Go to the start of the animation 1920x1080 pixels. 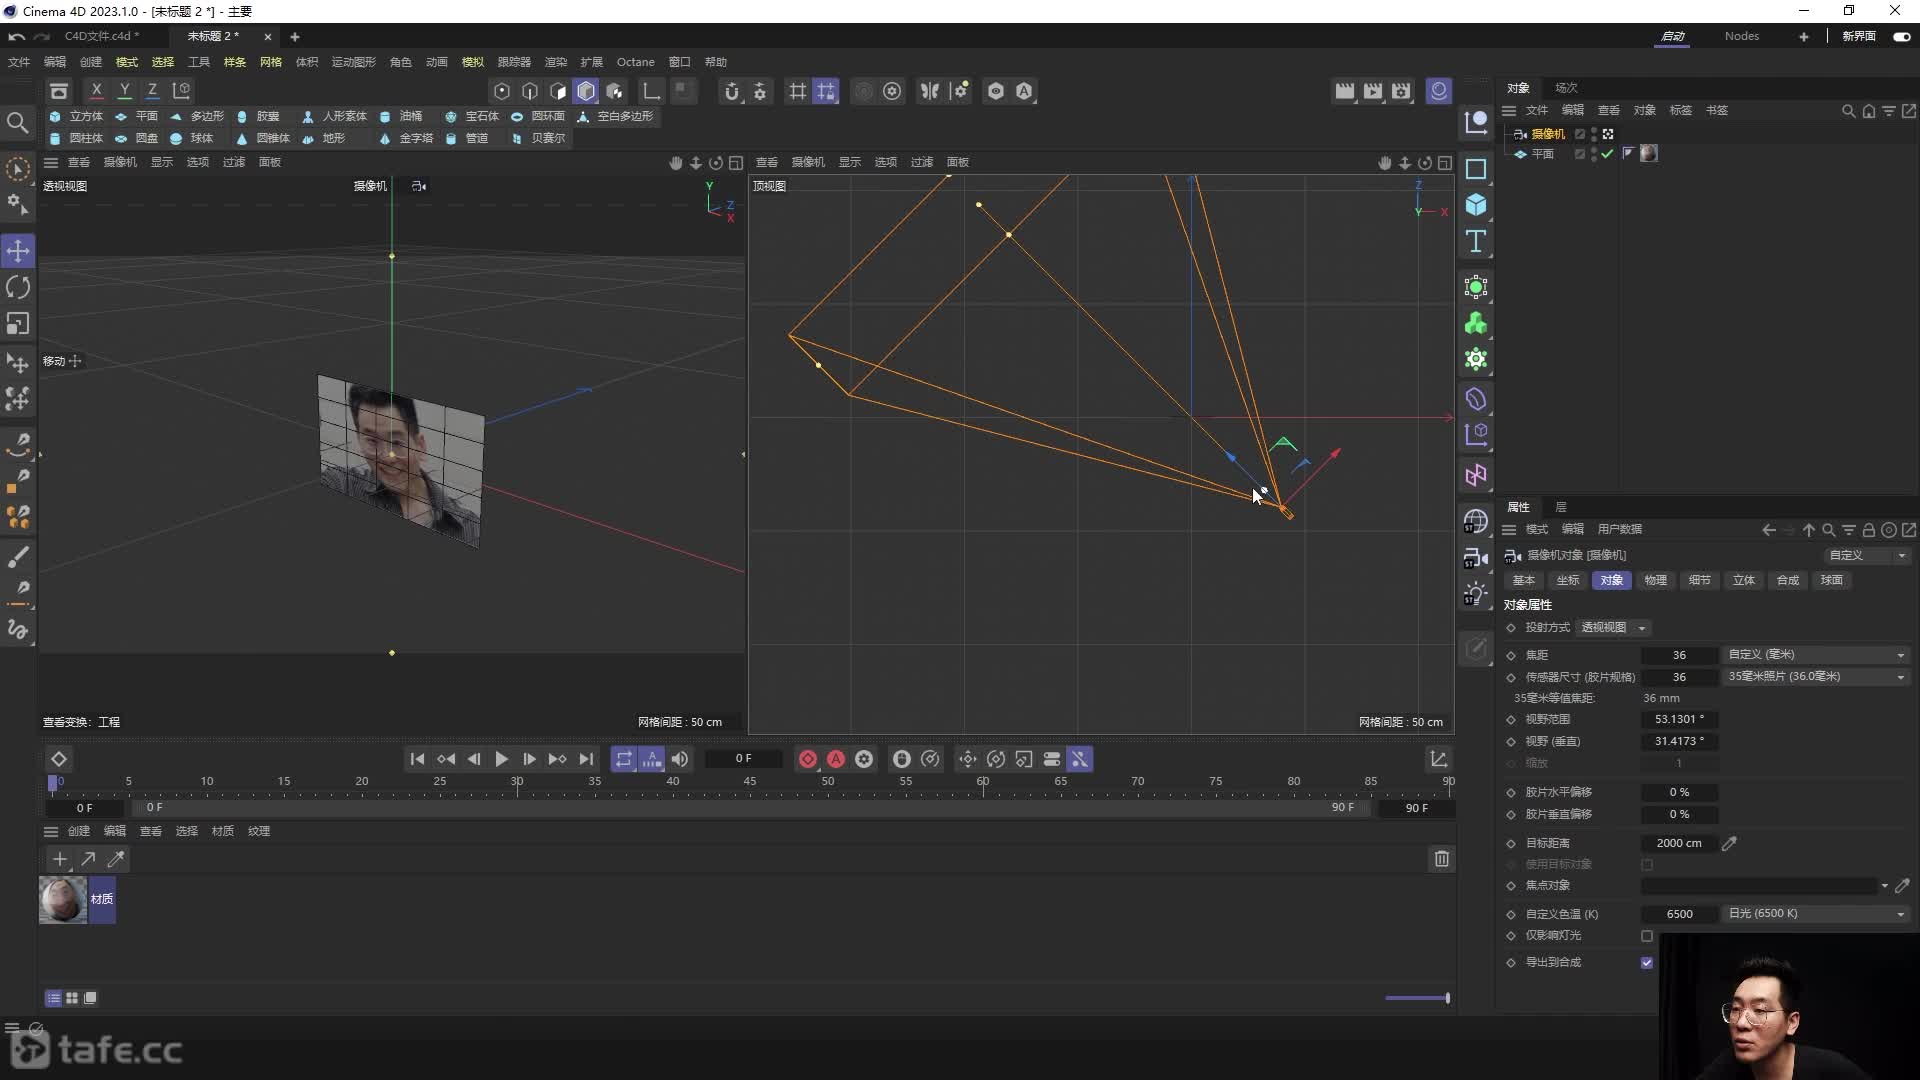(417, 760)
